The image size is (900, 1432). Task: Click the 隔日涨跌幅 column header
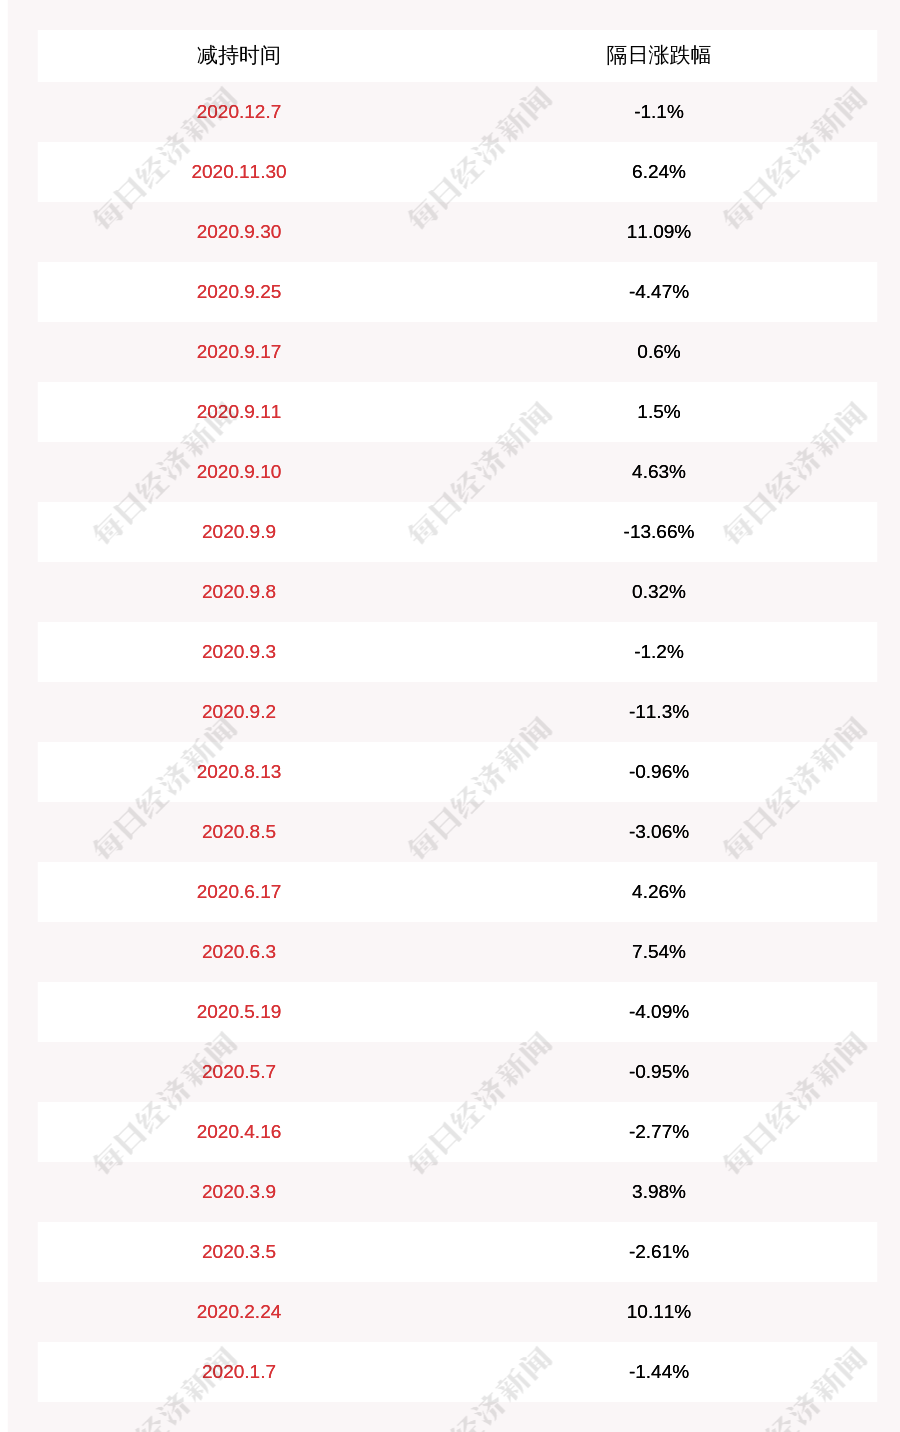tap(659, 55)
